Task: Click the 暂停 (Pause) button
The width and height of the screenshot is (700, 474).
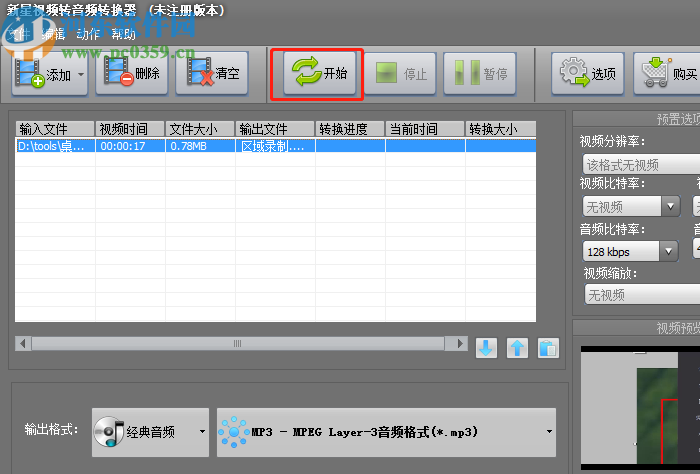Action: tap(480, 74)
